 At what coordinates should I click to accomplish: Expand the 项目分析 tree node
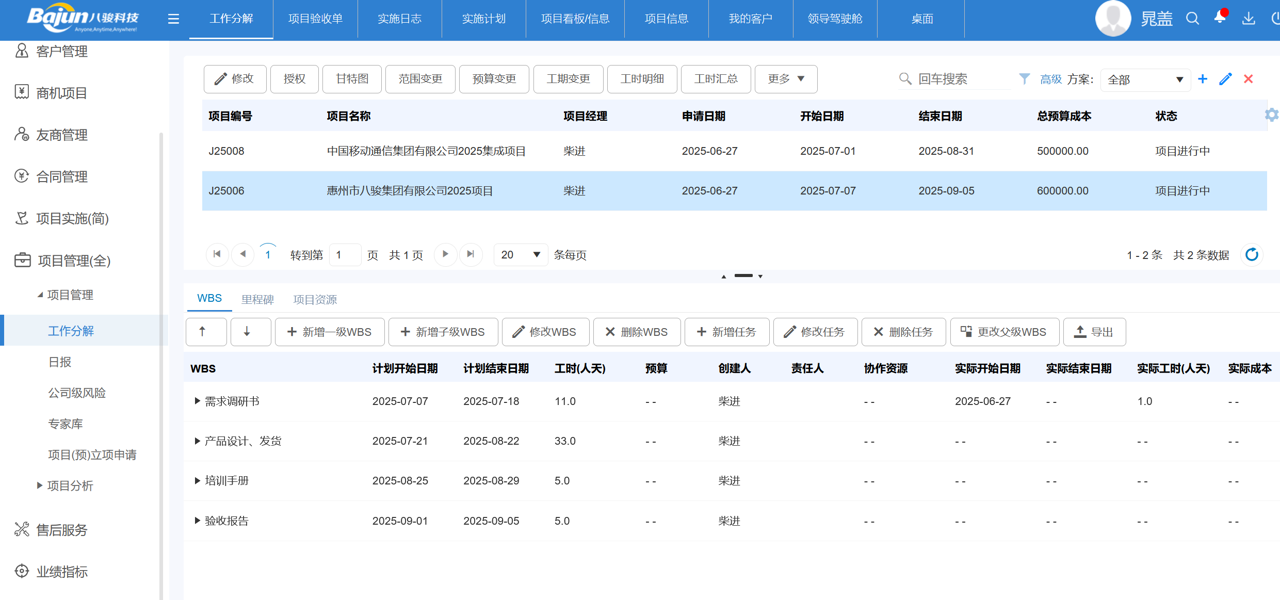pos(40,486)
